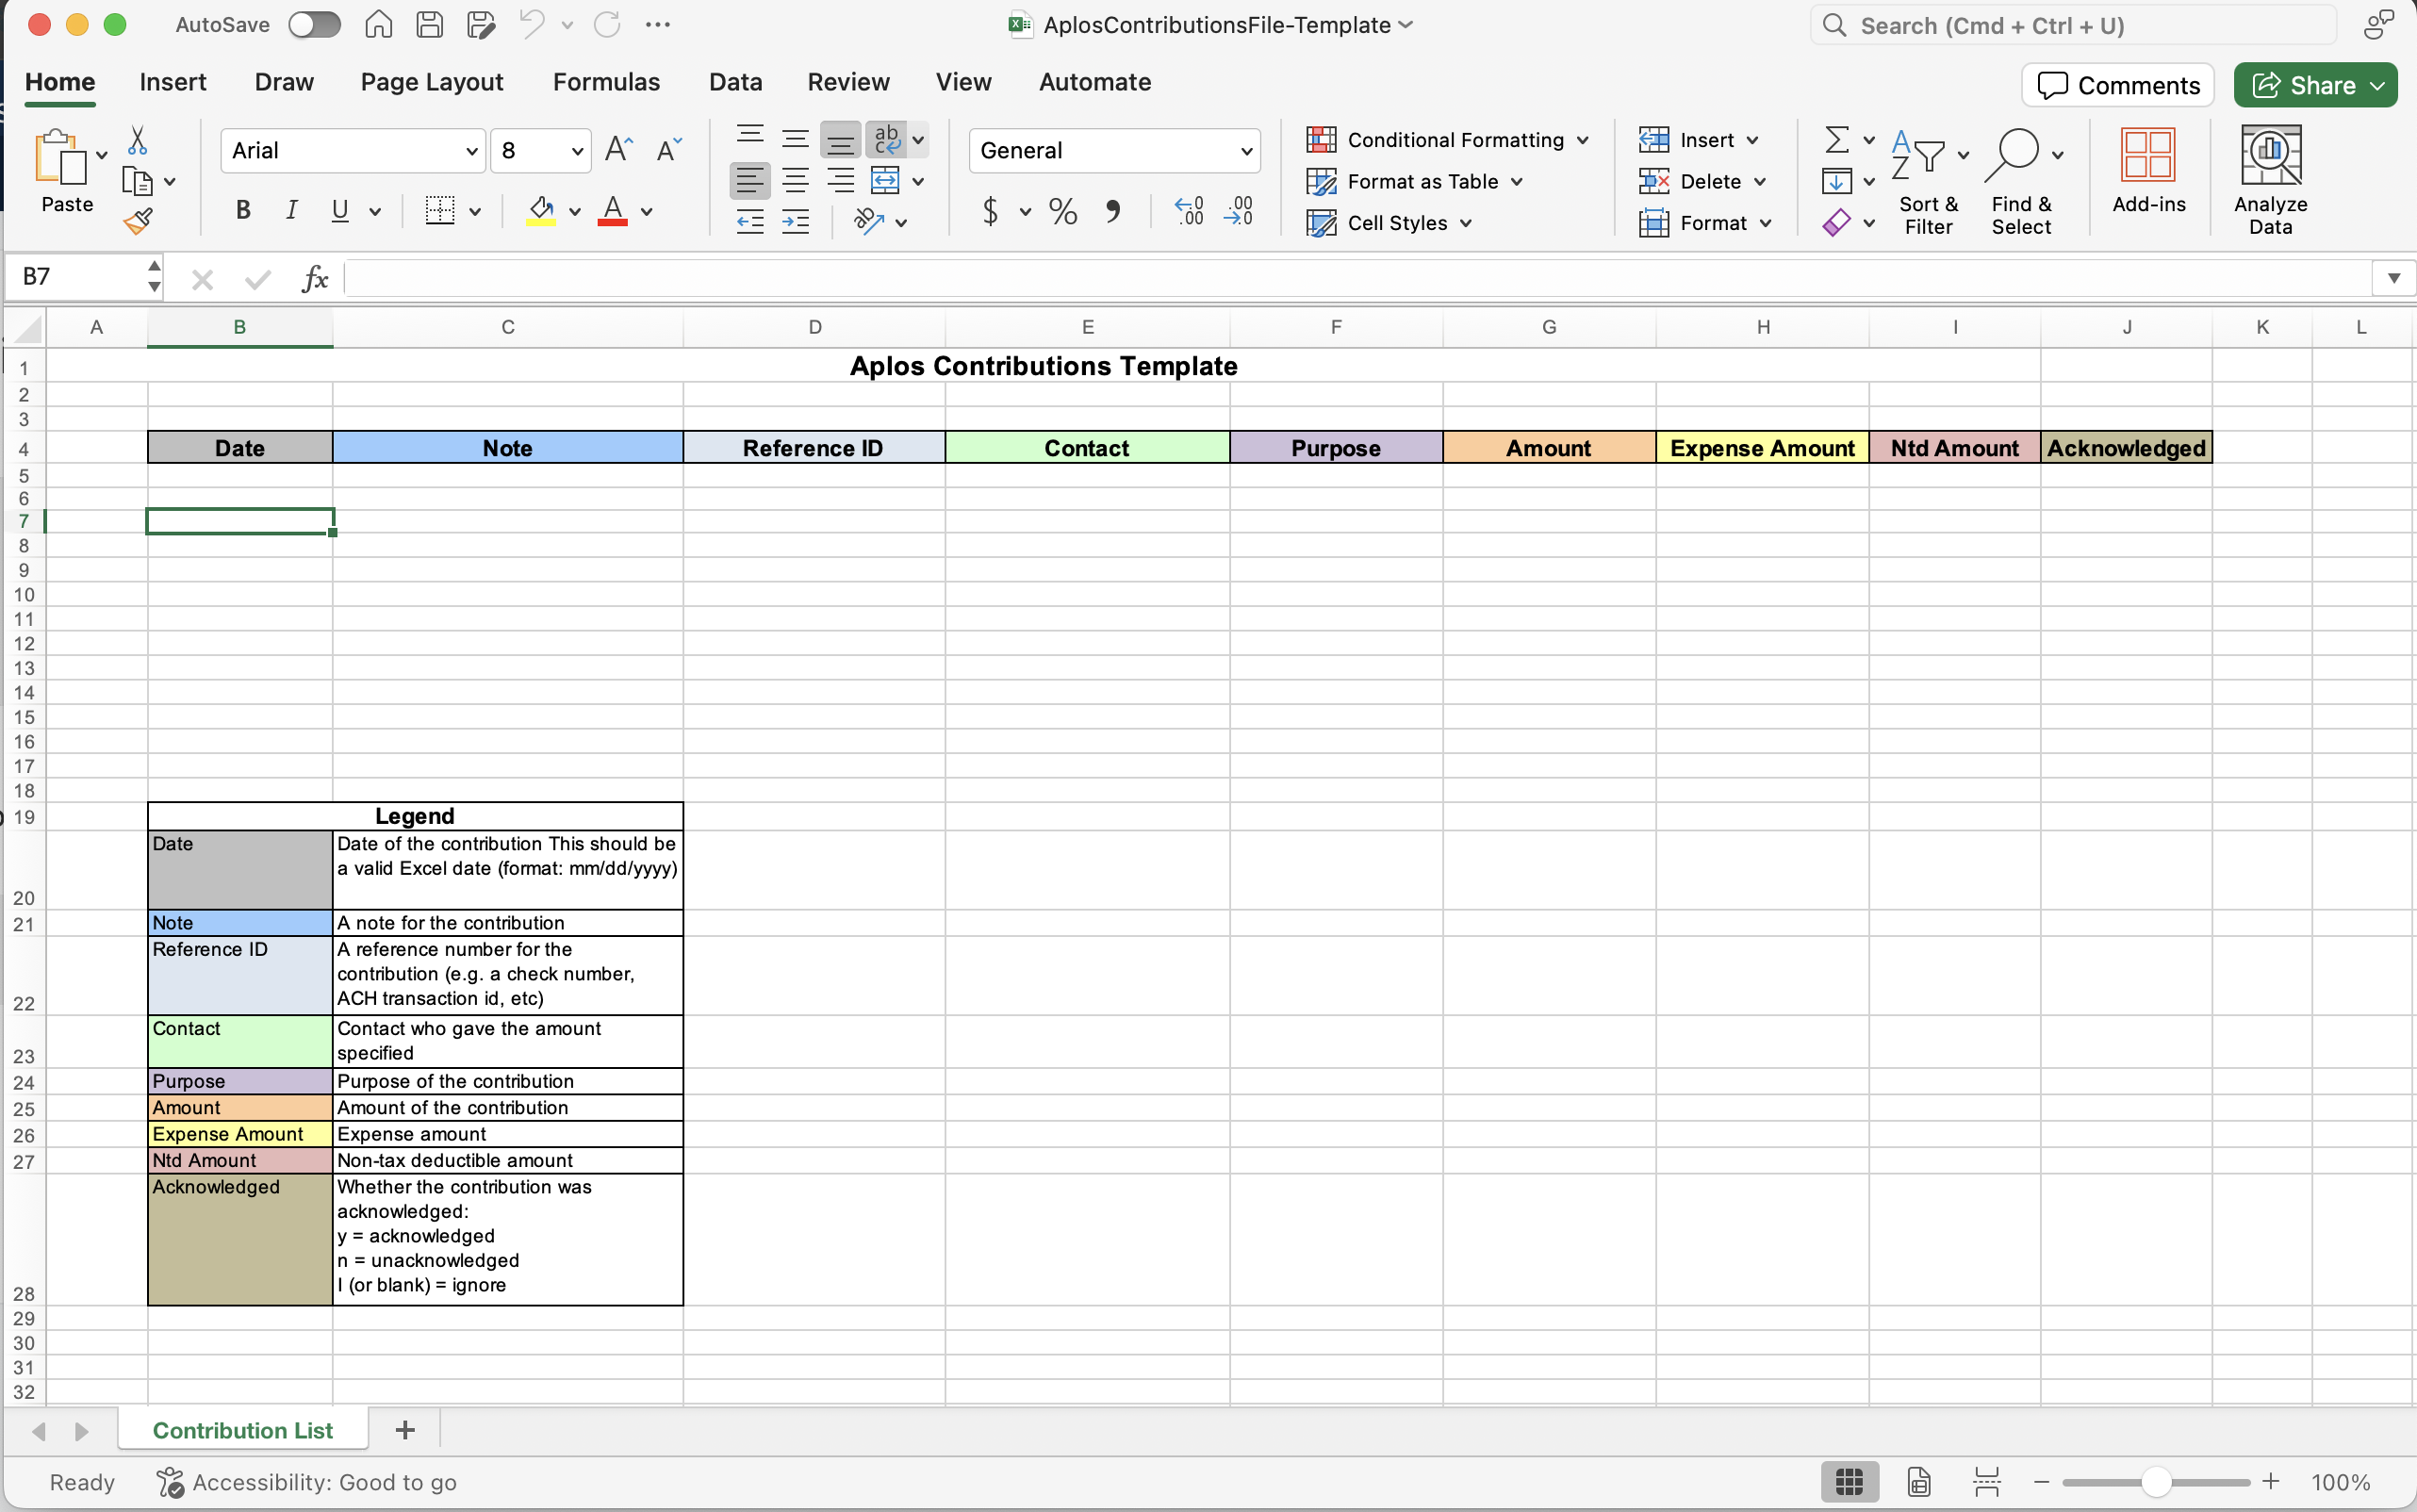Open the Arial font name dropdown
2417x1512 pixels.
point(472,151)
